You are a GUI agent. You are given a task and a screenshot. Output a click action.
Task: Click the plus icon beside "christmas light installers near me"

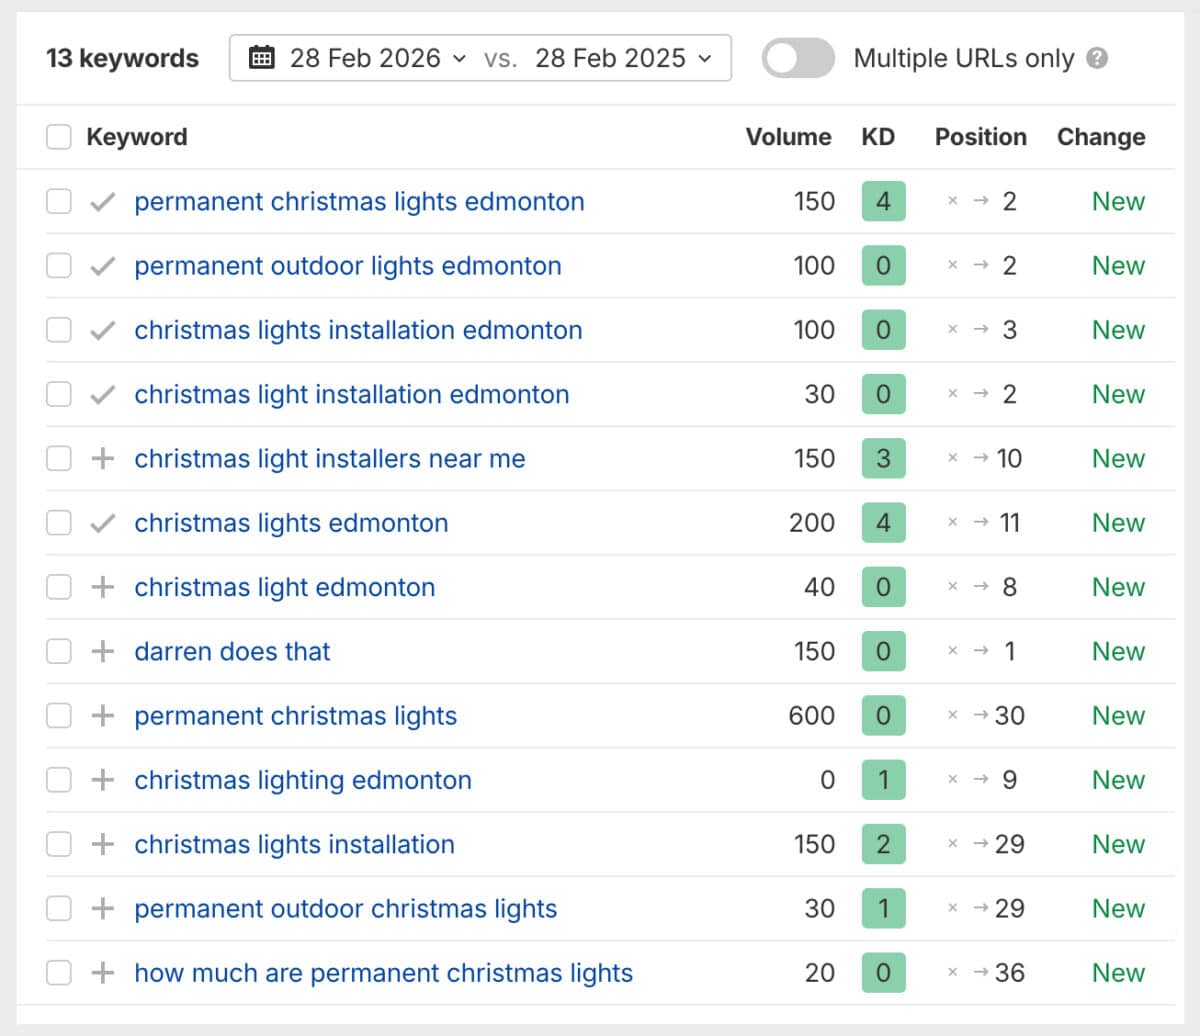(x=101, y=458)
